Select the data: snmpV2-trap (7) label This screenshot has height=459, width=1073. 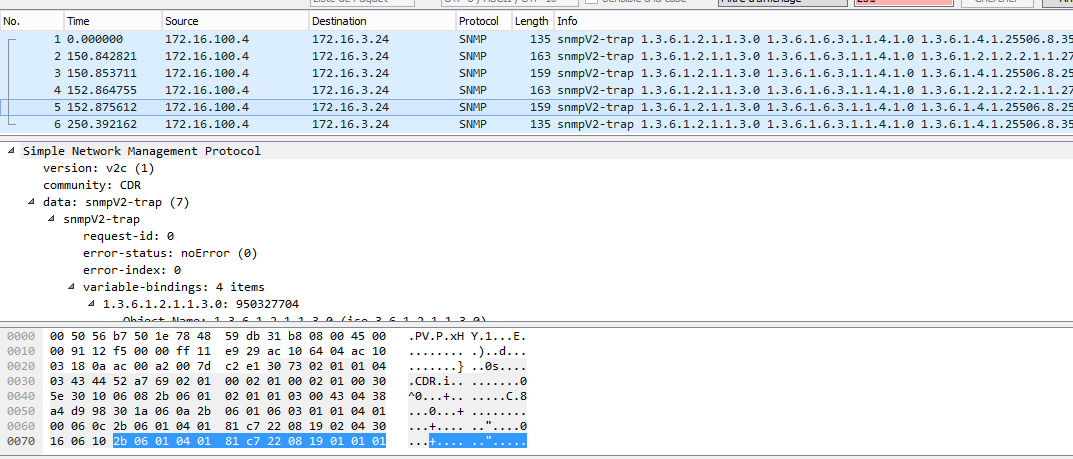116,202
